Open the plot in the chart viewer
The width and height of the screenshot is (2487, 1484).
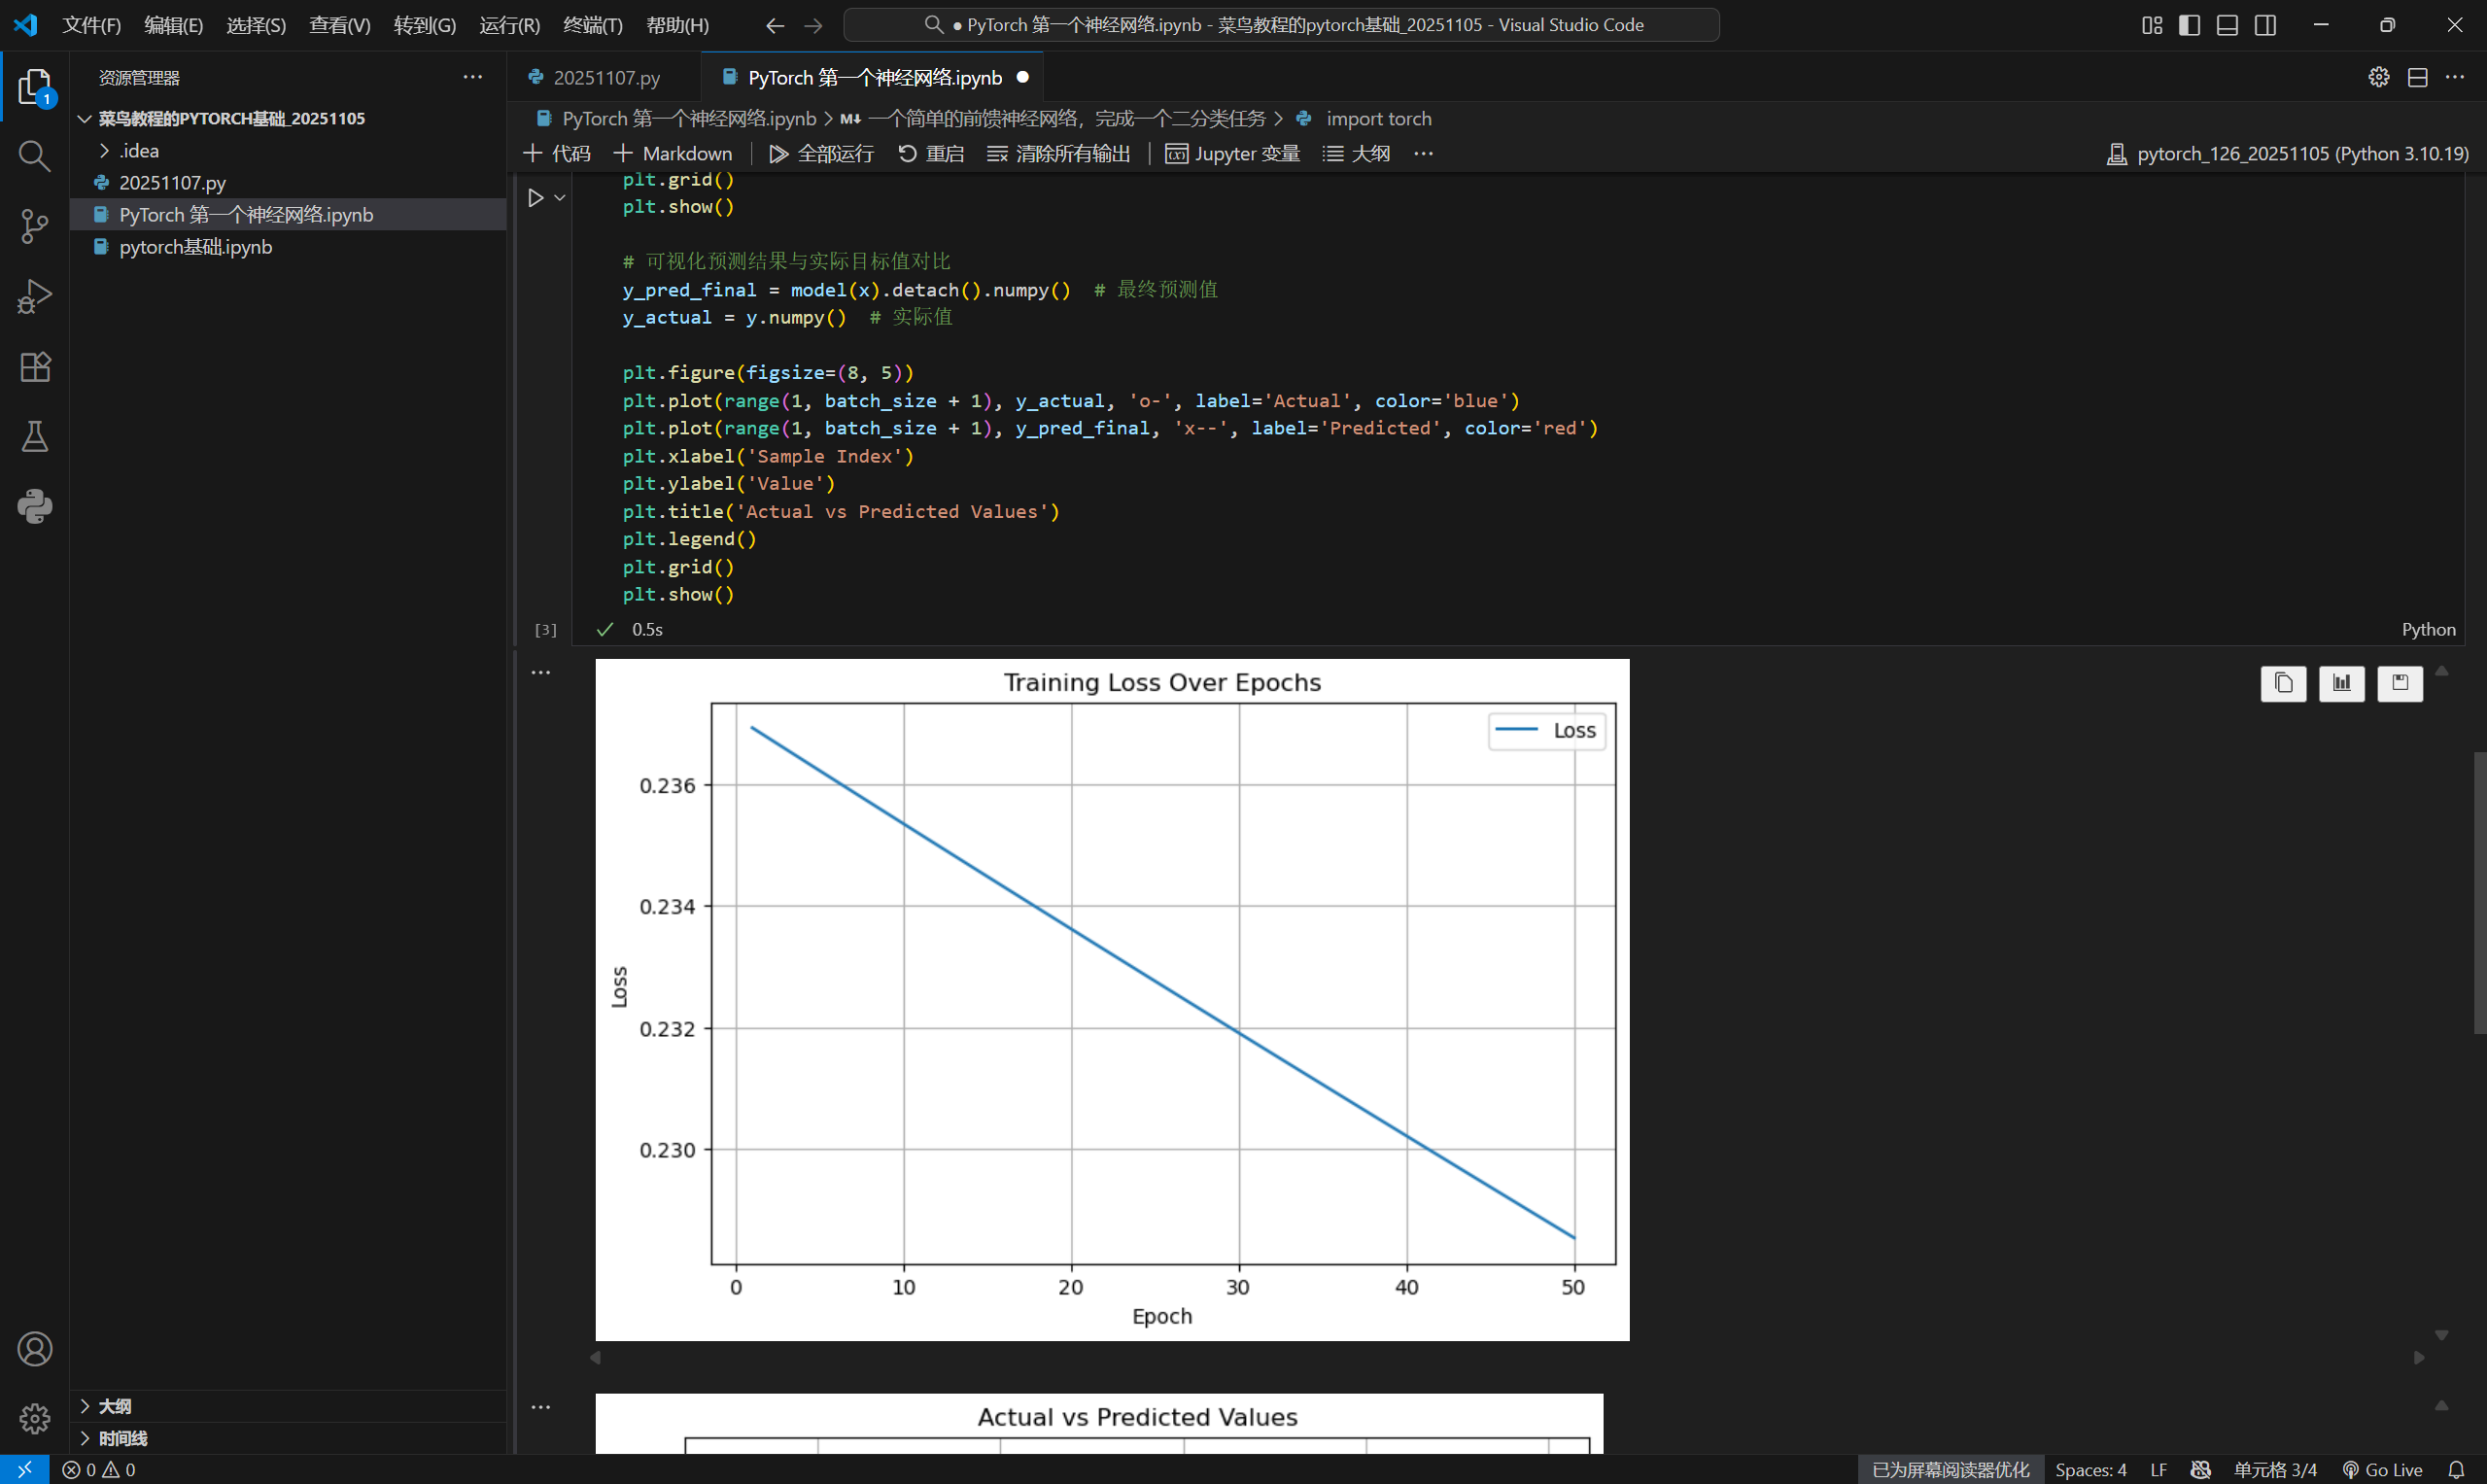coord(2341,683)
